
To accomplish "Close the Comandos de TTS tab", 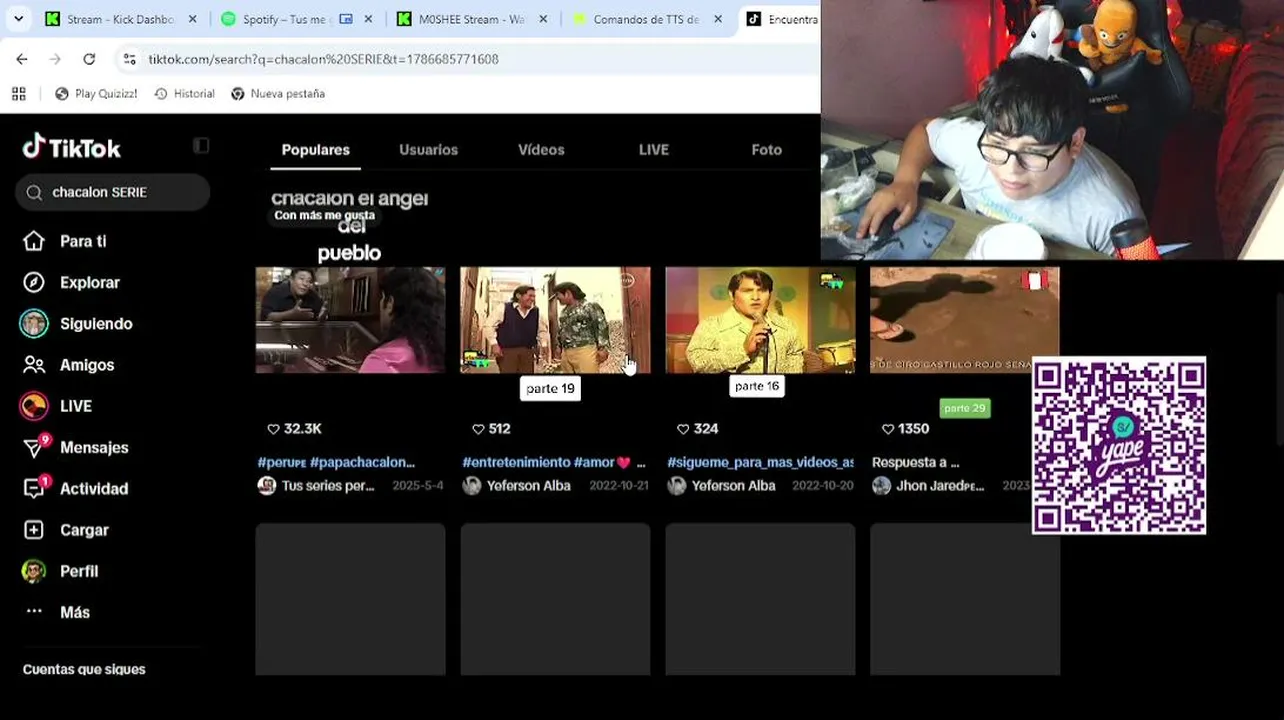I will [x=718, y=19].
